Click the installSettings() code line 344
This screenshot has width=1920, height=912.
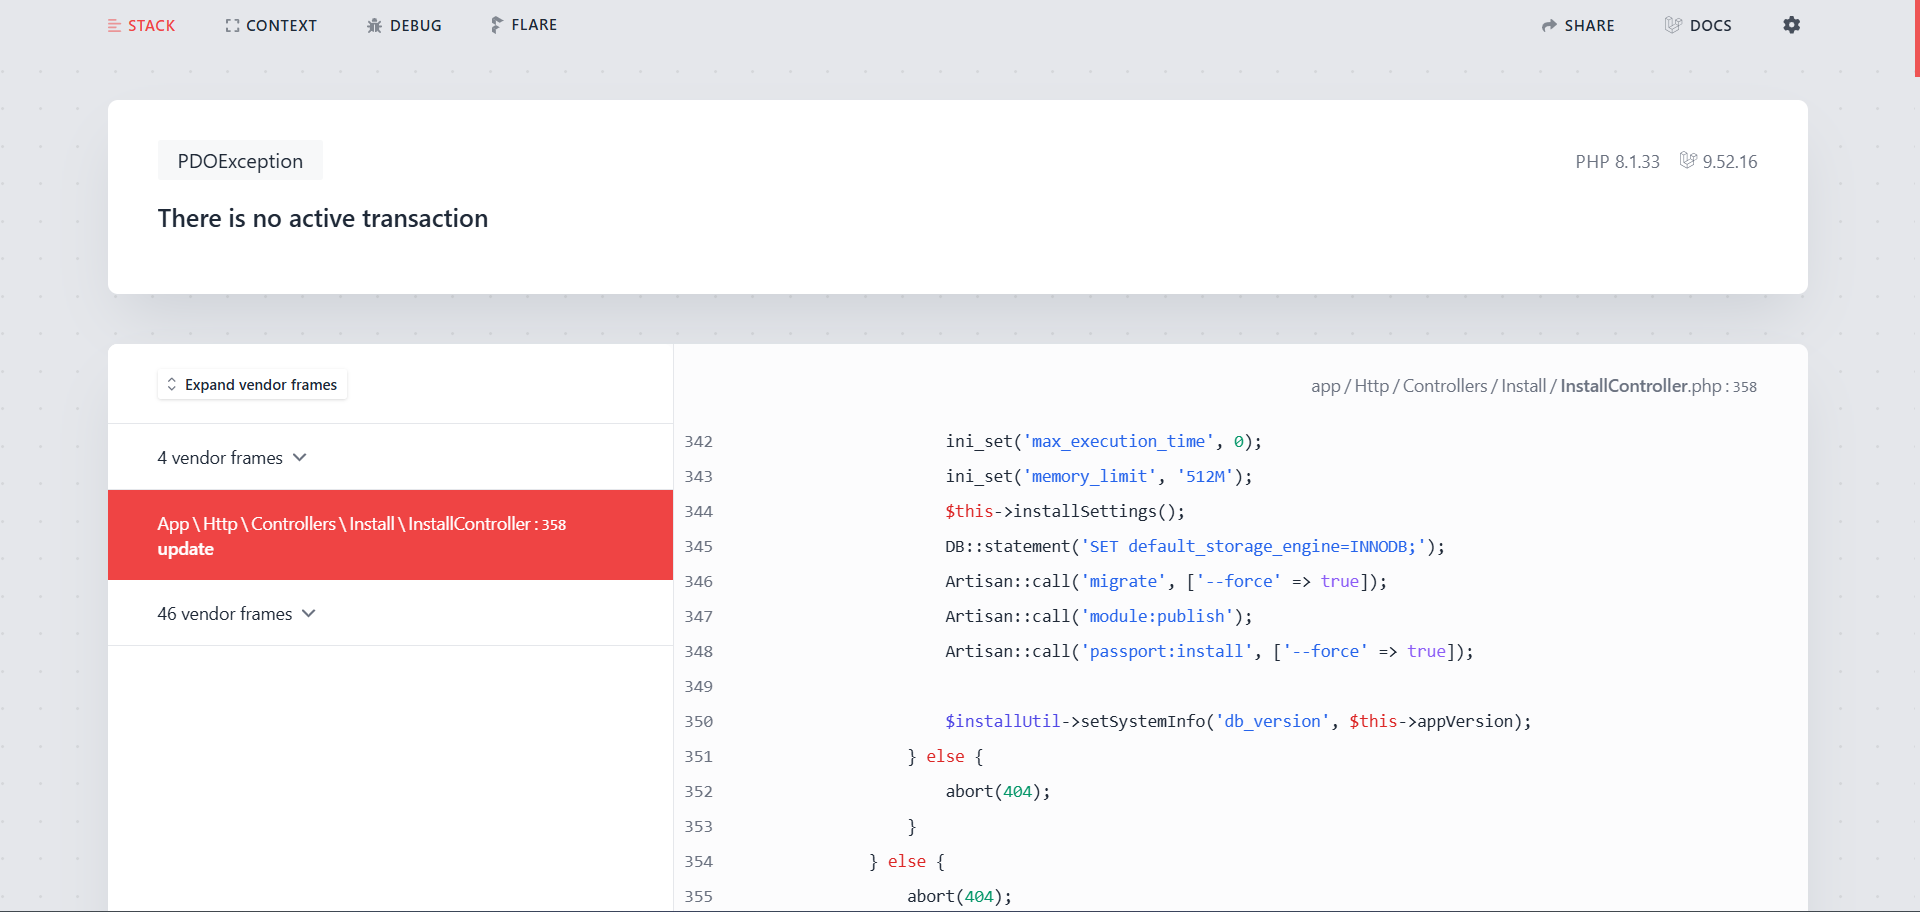pos(1065,512)
